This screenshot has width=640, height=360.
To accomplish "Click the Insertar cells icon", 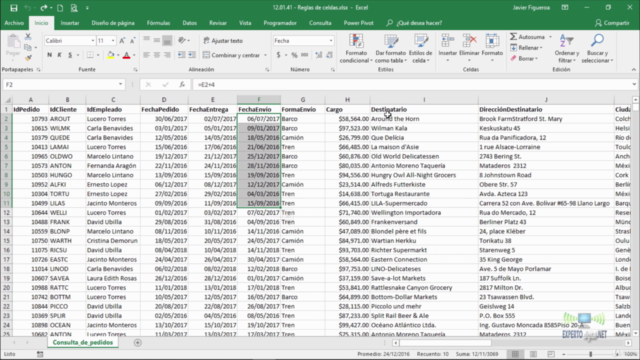I will (447, 41).
